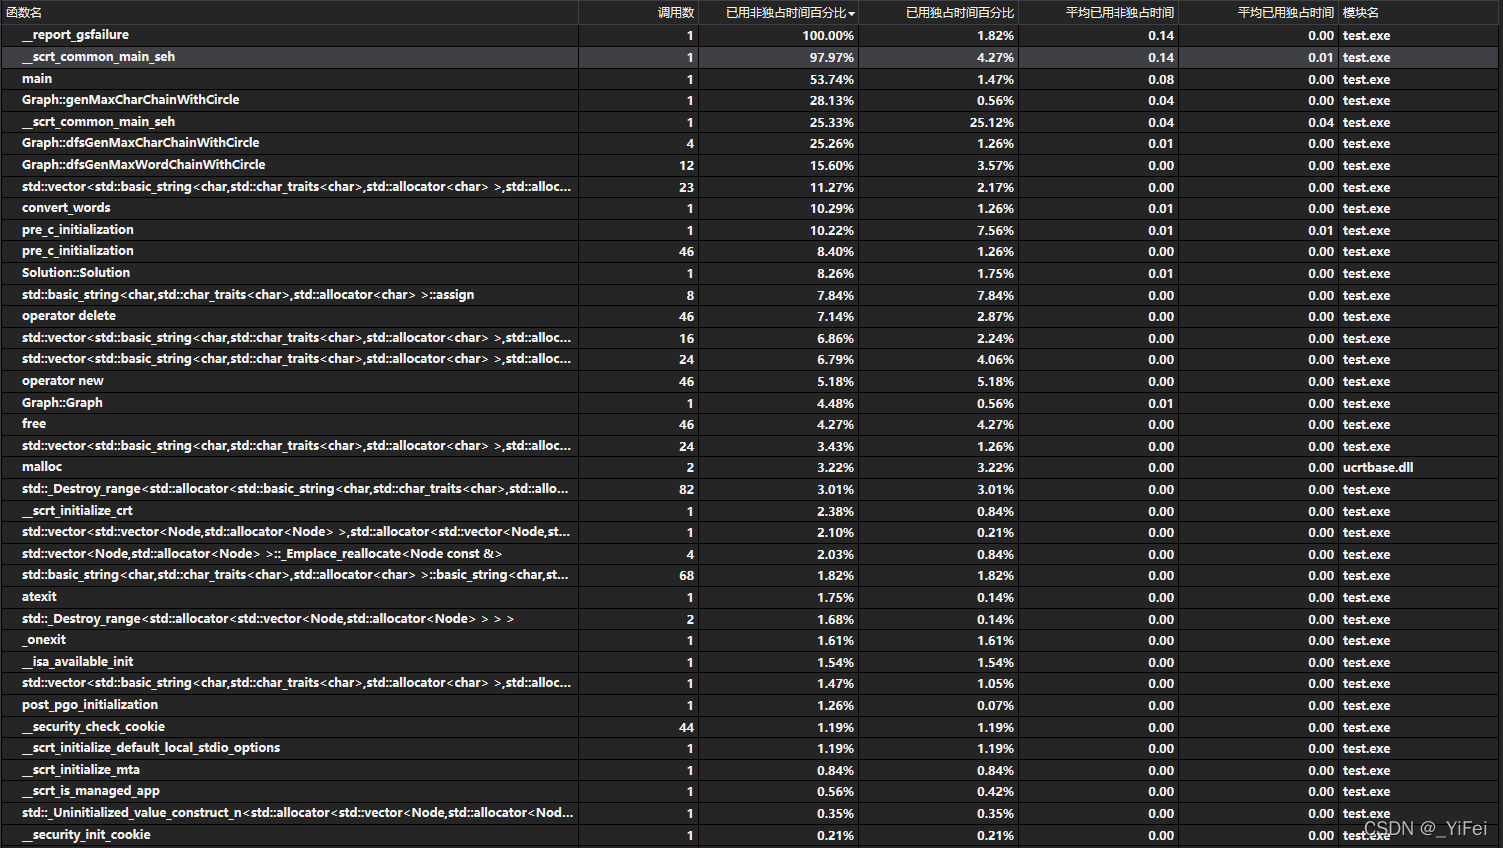1503x848 pixels.
Task: Select the operator delete row
Action: pos(751,316)
